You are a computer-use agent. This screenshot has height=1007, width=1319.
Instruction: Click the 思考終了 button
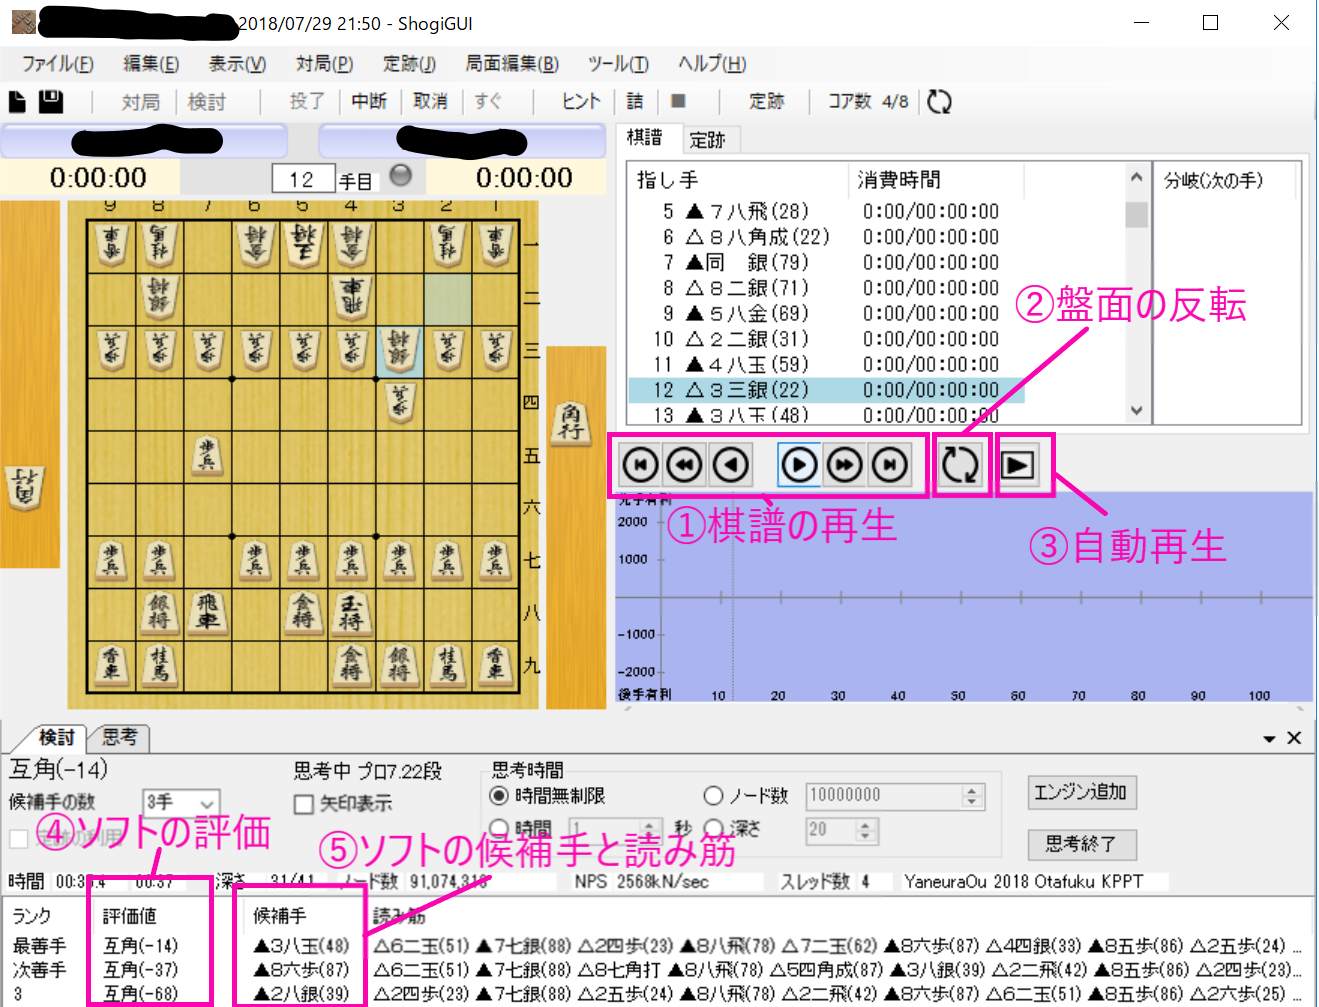tap(1081, 844)
